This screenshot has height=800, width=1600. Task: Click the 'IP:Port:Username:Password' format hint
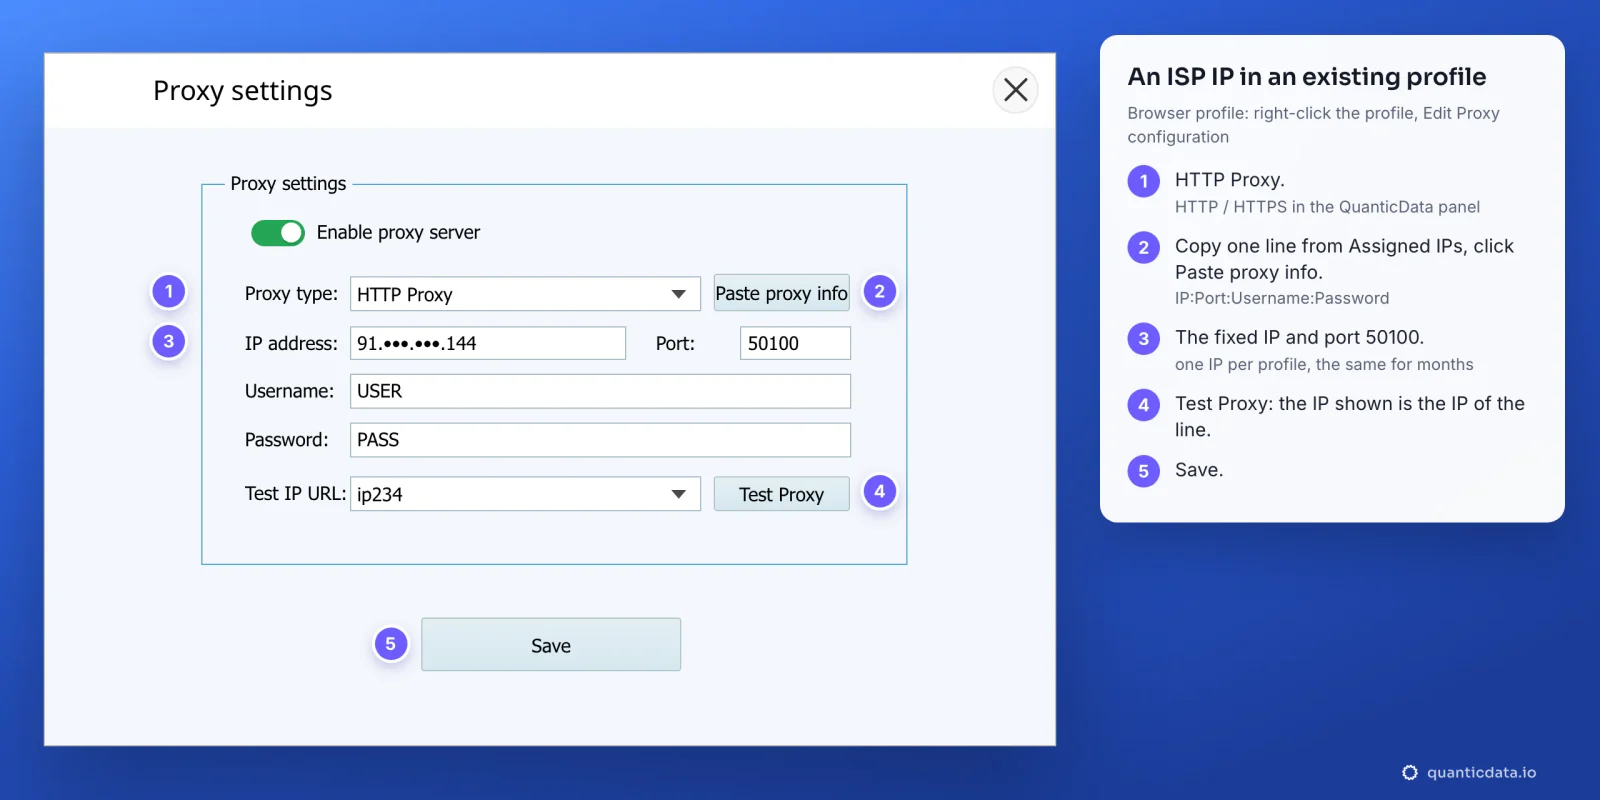coord(1282,298)
